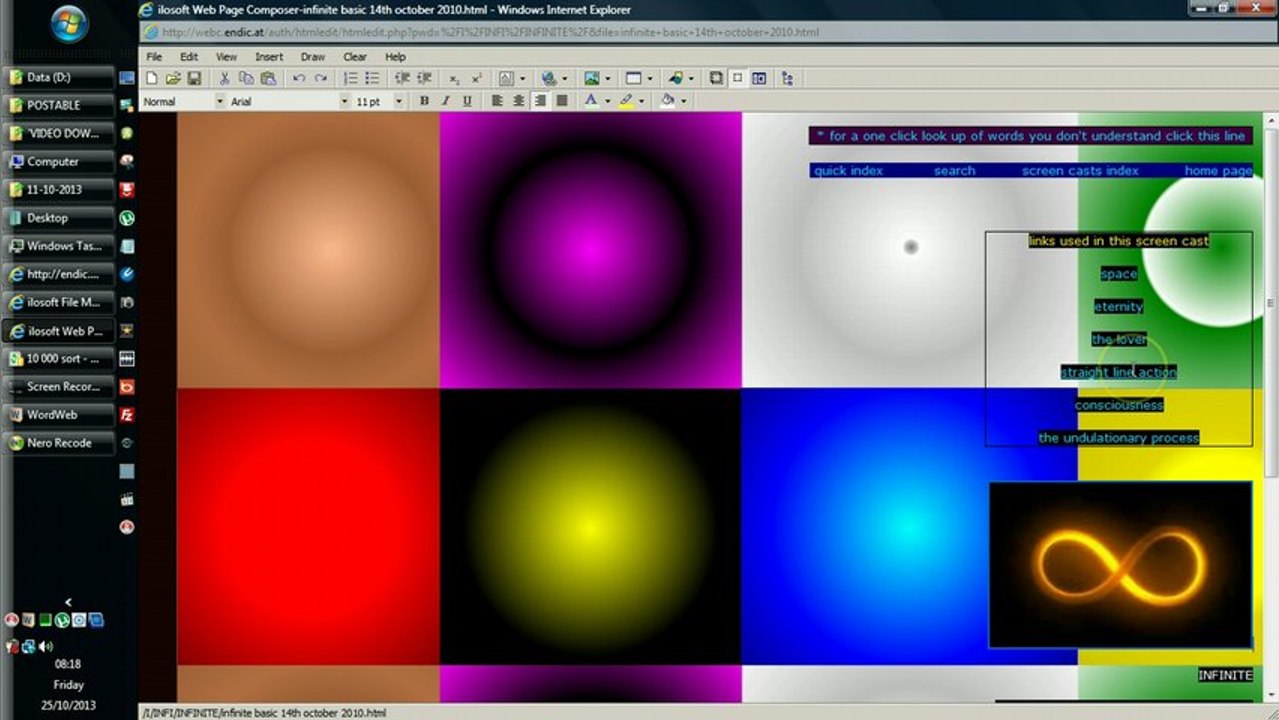Click the paint bucket background color swatch
This screenshot has width=1279, height=720.
click(x=668, y=101)
